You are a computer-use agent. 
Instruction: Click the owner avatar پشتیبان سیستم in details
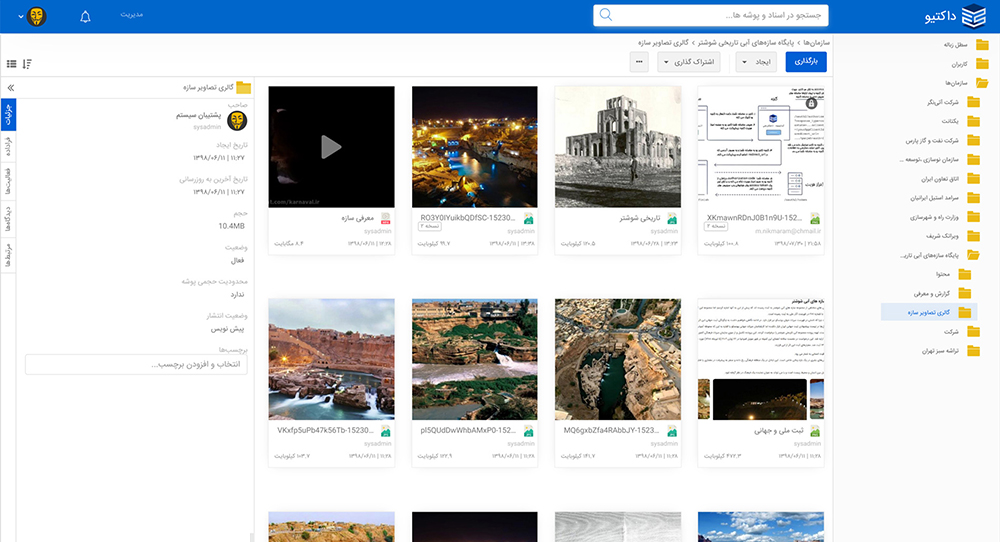point(237,120)
